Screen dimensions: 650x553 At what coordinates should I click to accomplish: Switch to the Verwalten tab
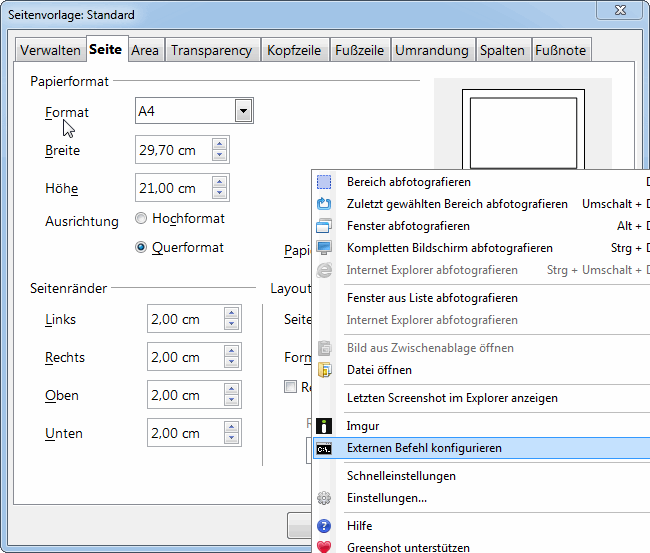tap(50, 50)
